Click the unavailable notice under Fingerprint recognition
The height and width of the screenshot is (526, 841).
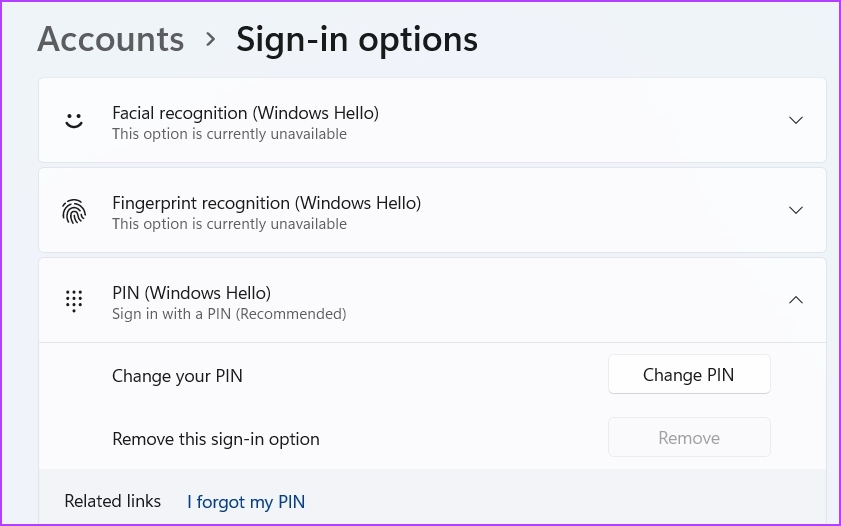click(x=229, y=224)
